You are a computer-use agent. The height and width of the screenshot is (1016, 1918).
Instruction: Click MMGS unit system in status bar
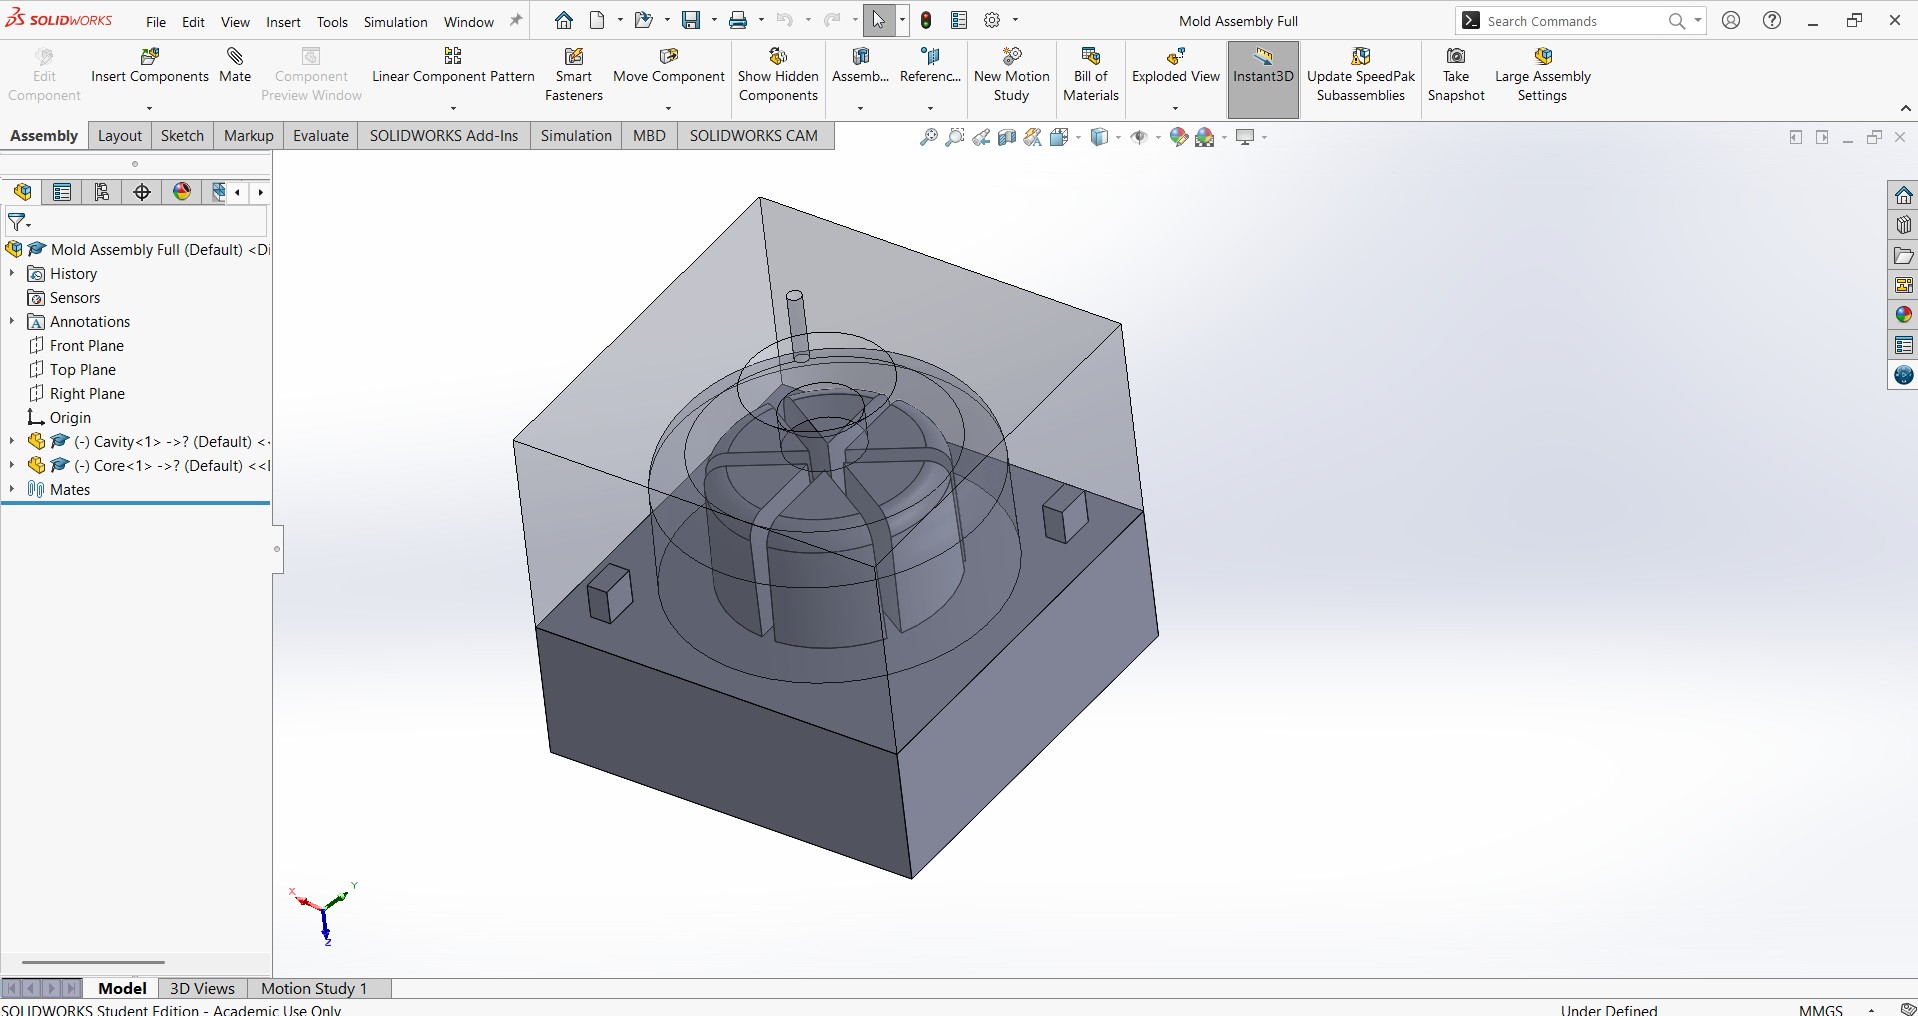pos(1820,1009)
